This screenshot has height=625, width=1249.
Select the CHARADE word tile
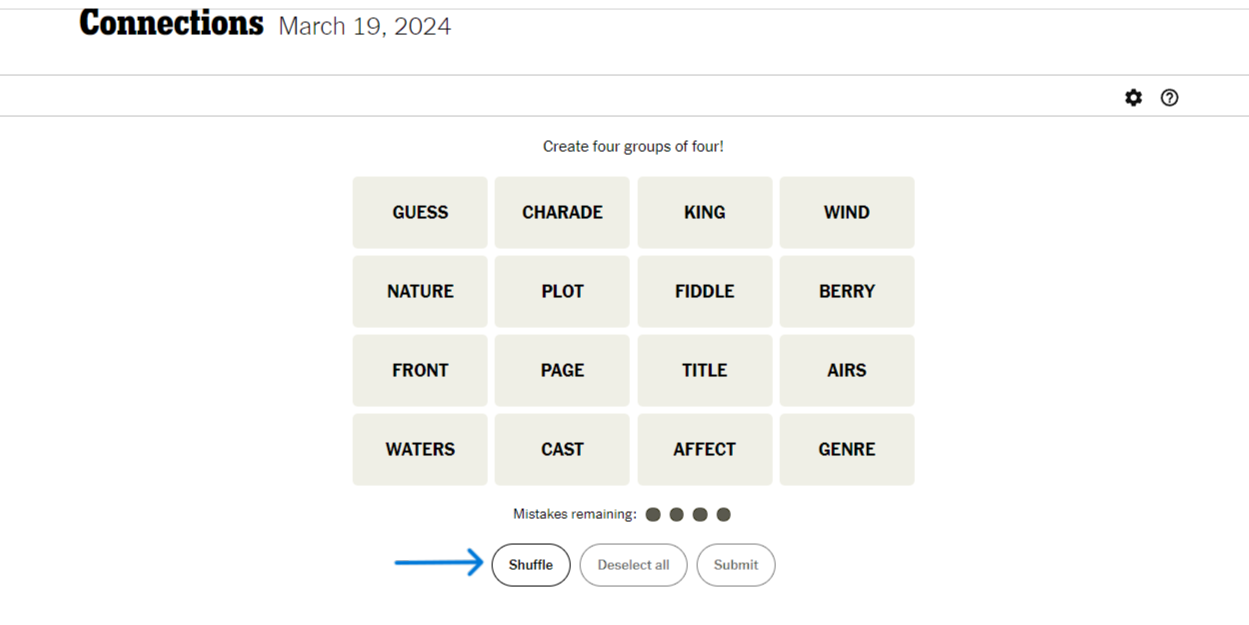[562, 212]
